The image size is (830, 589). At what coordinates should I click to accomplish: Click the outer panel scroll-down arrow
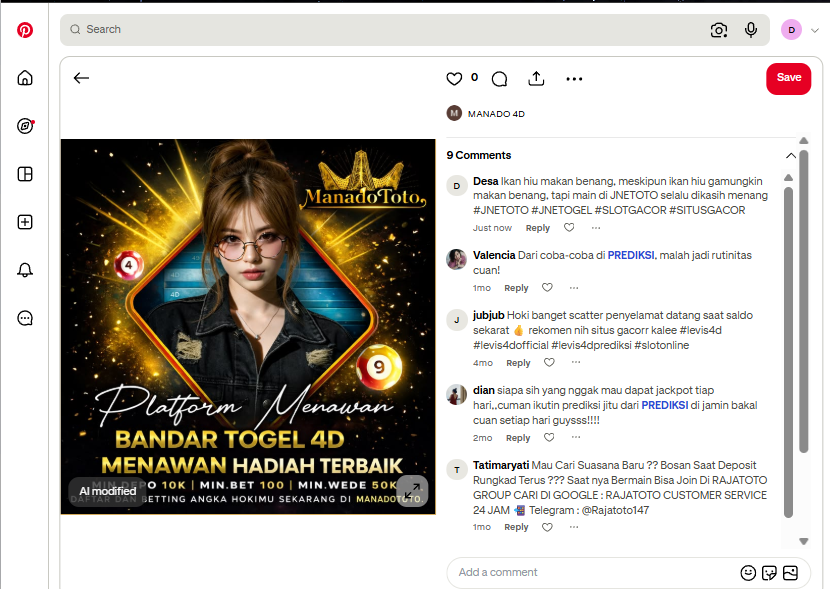coord(804,541)
